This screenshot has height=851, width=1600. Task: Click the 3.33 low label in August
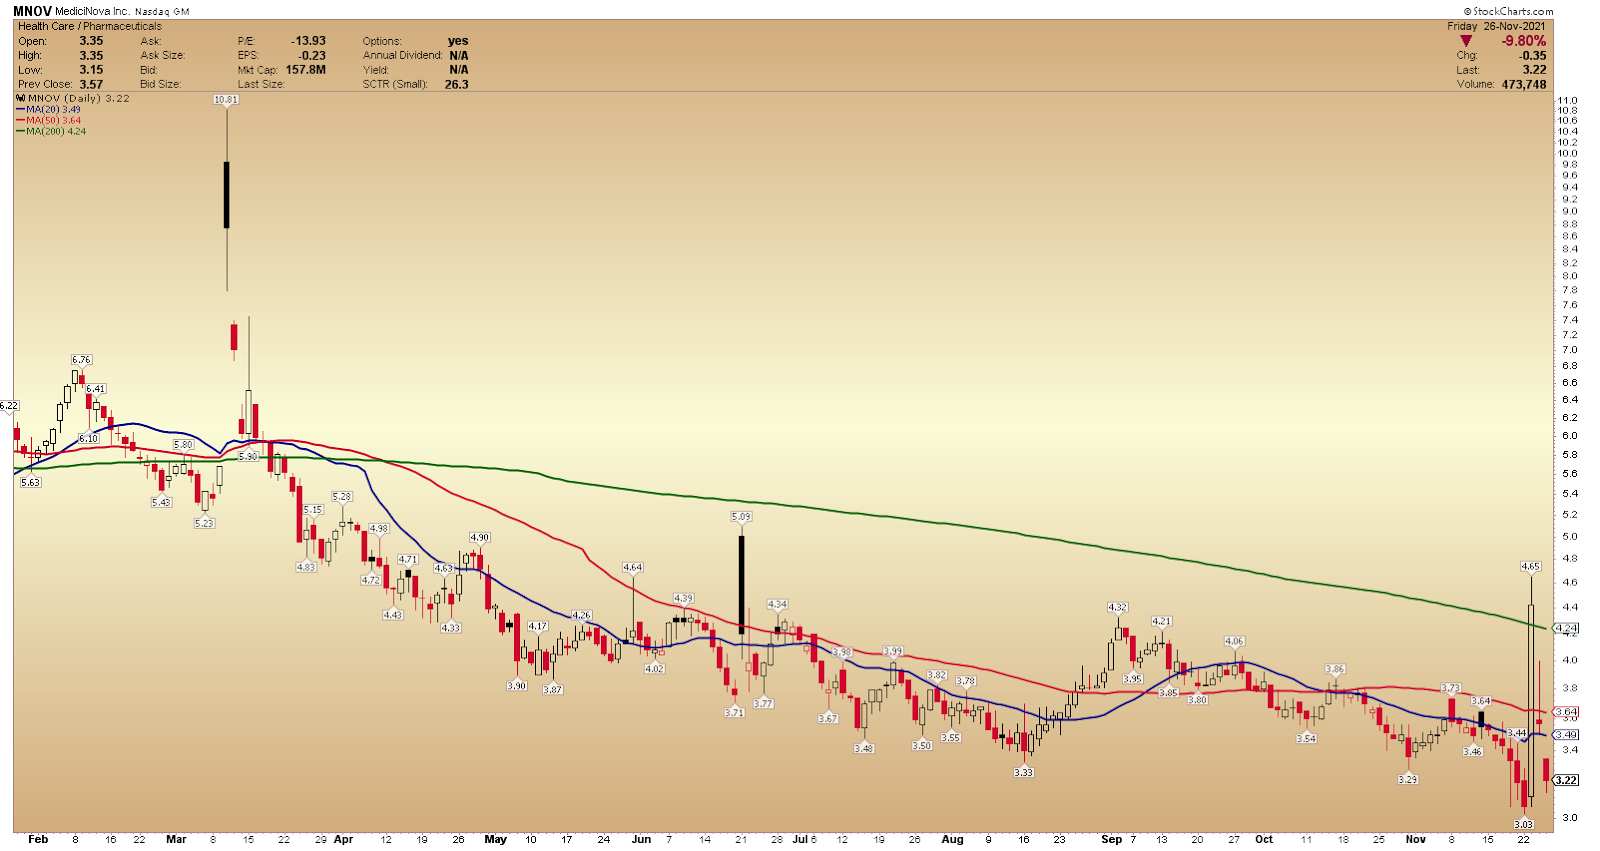(1023, 772)
